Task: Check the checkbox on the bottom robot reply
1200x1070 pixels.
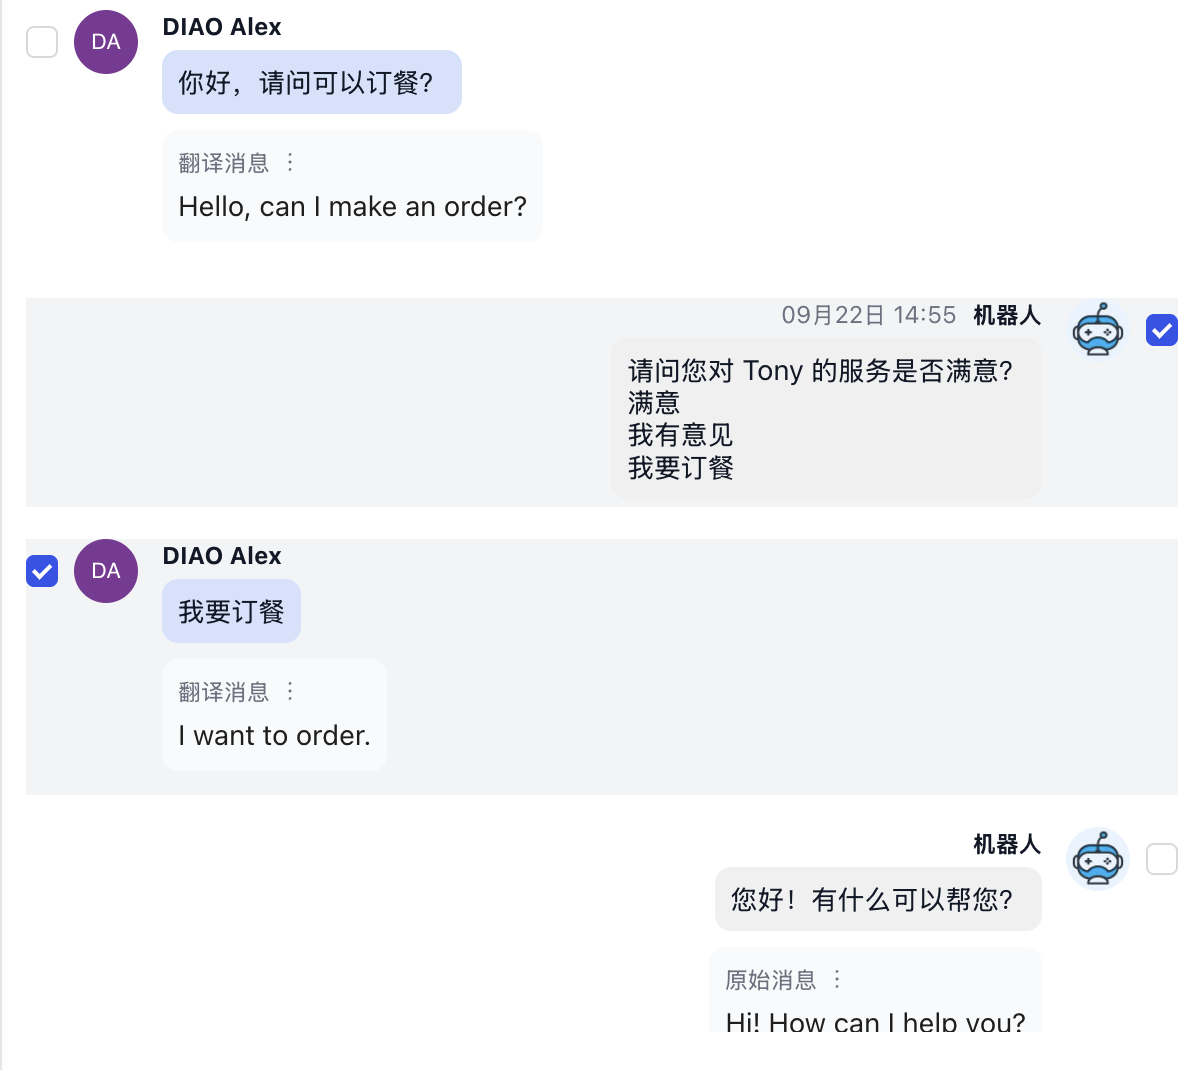Action: [x=1162, y=859]
